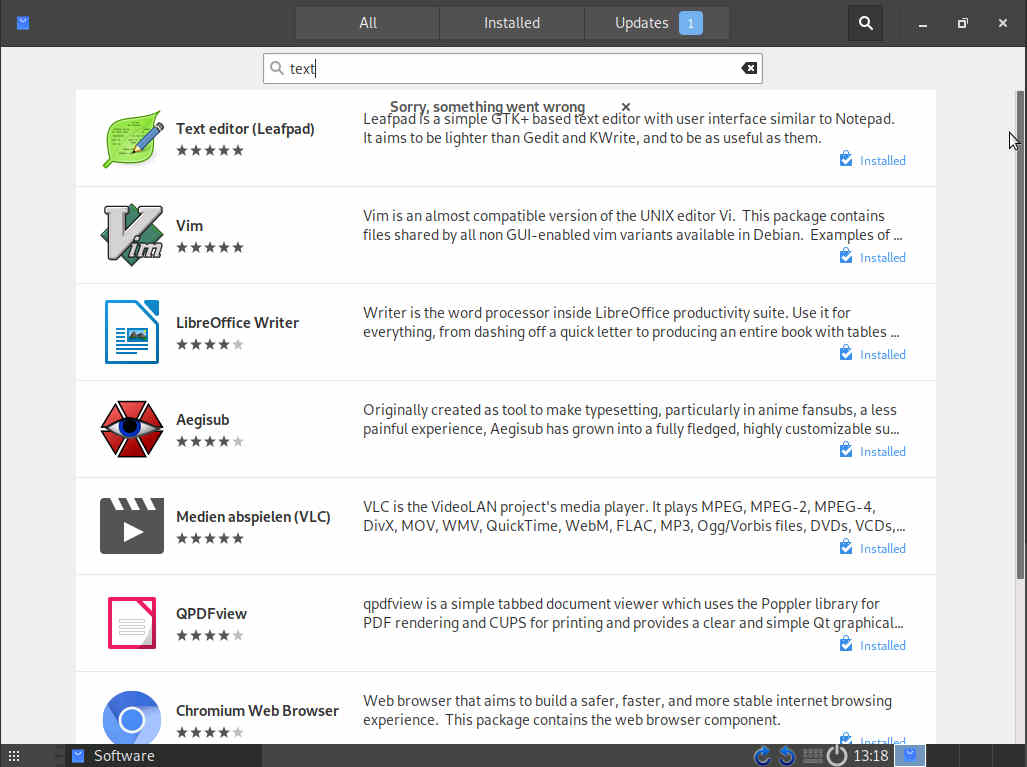Click the star rating under Medien abspielen (VLC)

click(210, 538)
